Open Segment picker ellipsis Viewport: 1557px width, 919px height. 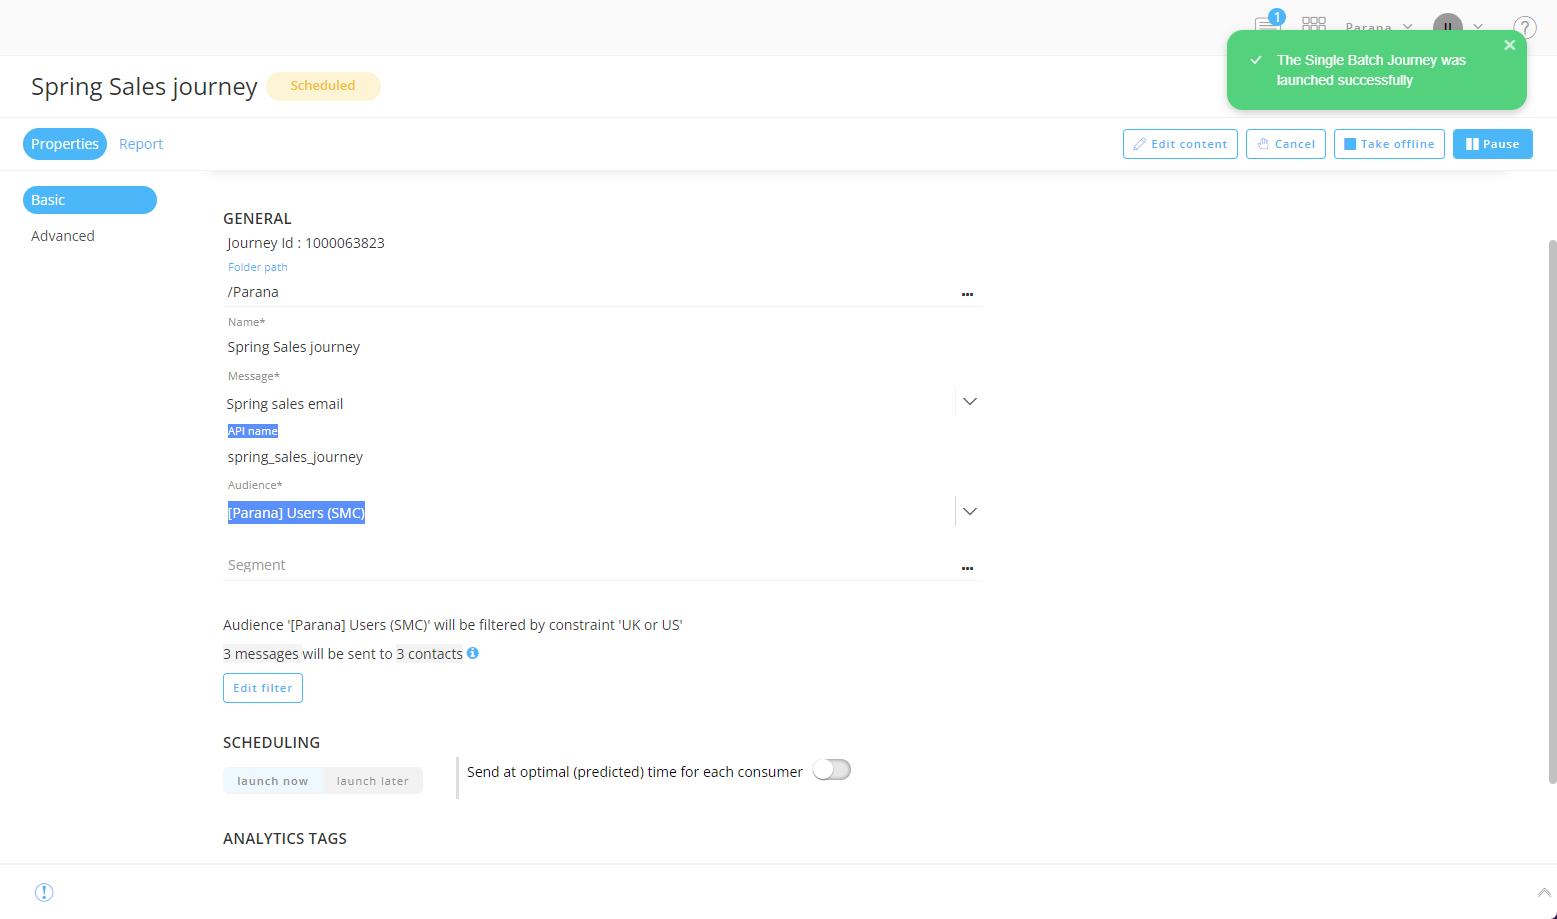967,568
